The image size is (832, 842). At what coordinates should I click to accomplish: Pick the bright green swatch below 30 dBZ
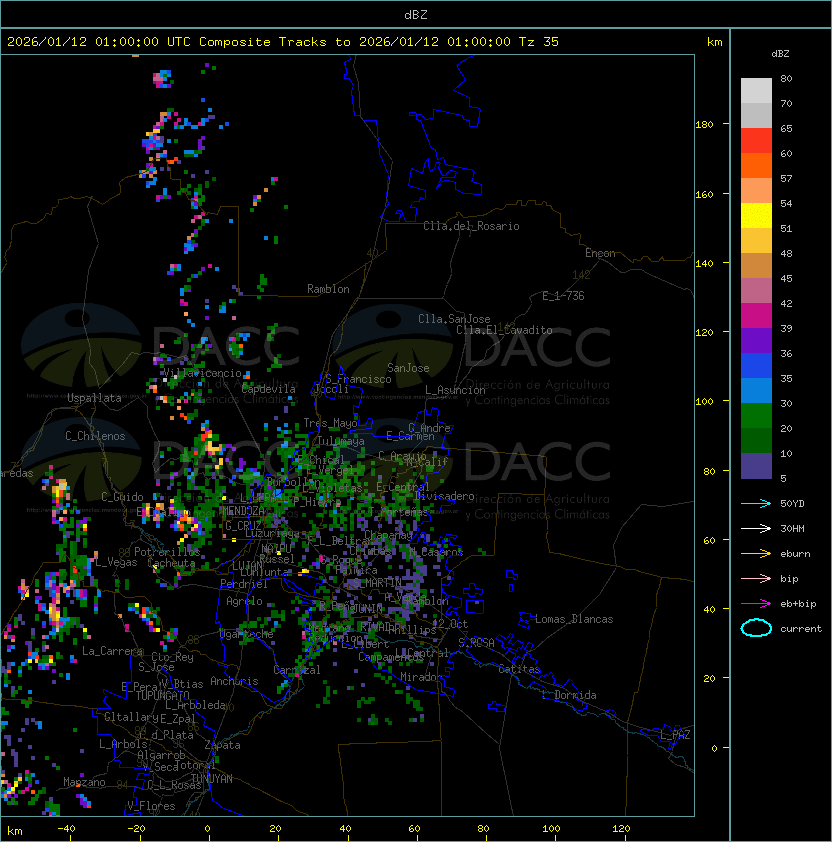coord(756,416)
